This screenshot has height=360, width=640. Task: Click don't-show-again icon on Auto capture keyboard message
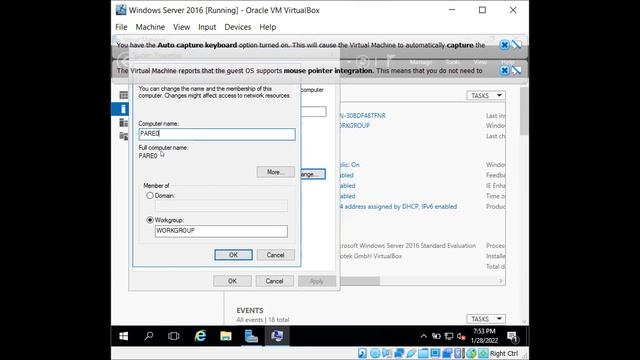pos(517,45)
